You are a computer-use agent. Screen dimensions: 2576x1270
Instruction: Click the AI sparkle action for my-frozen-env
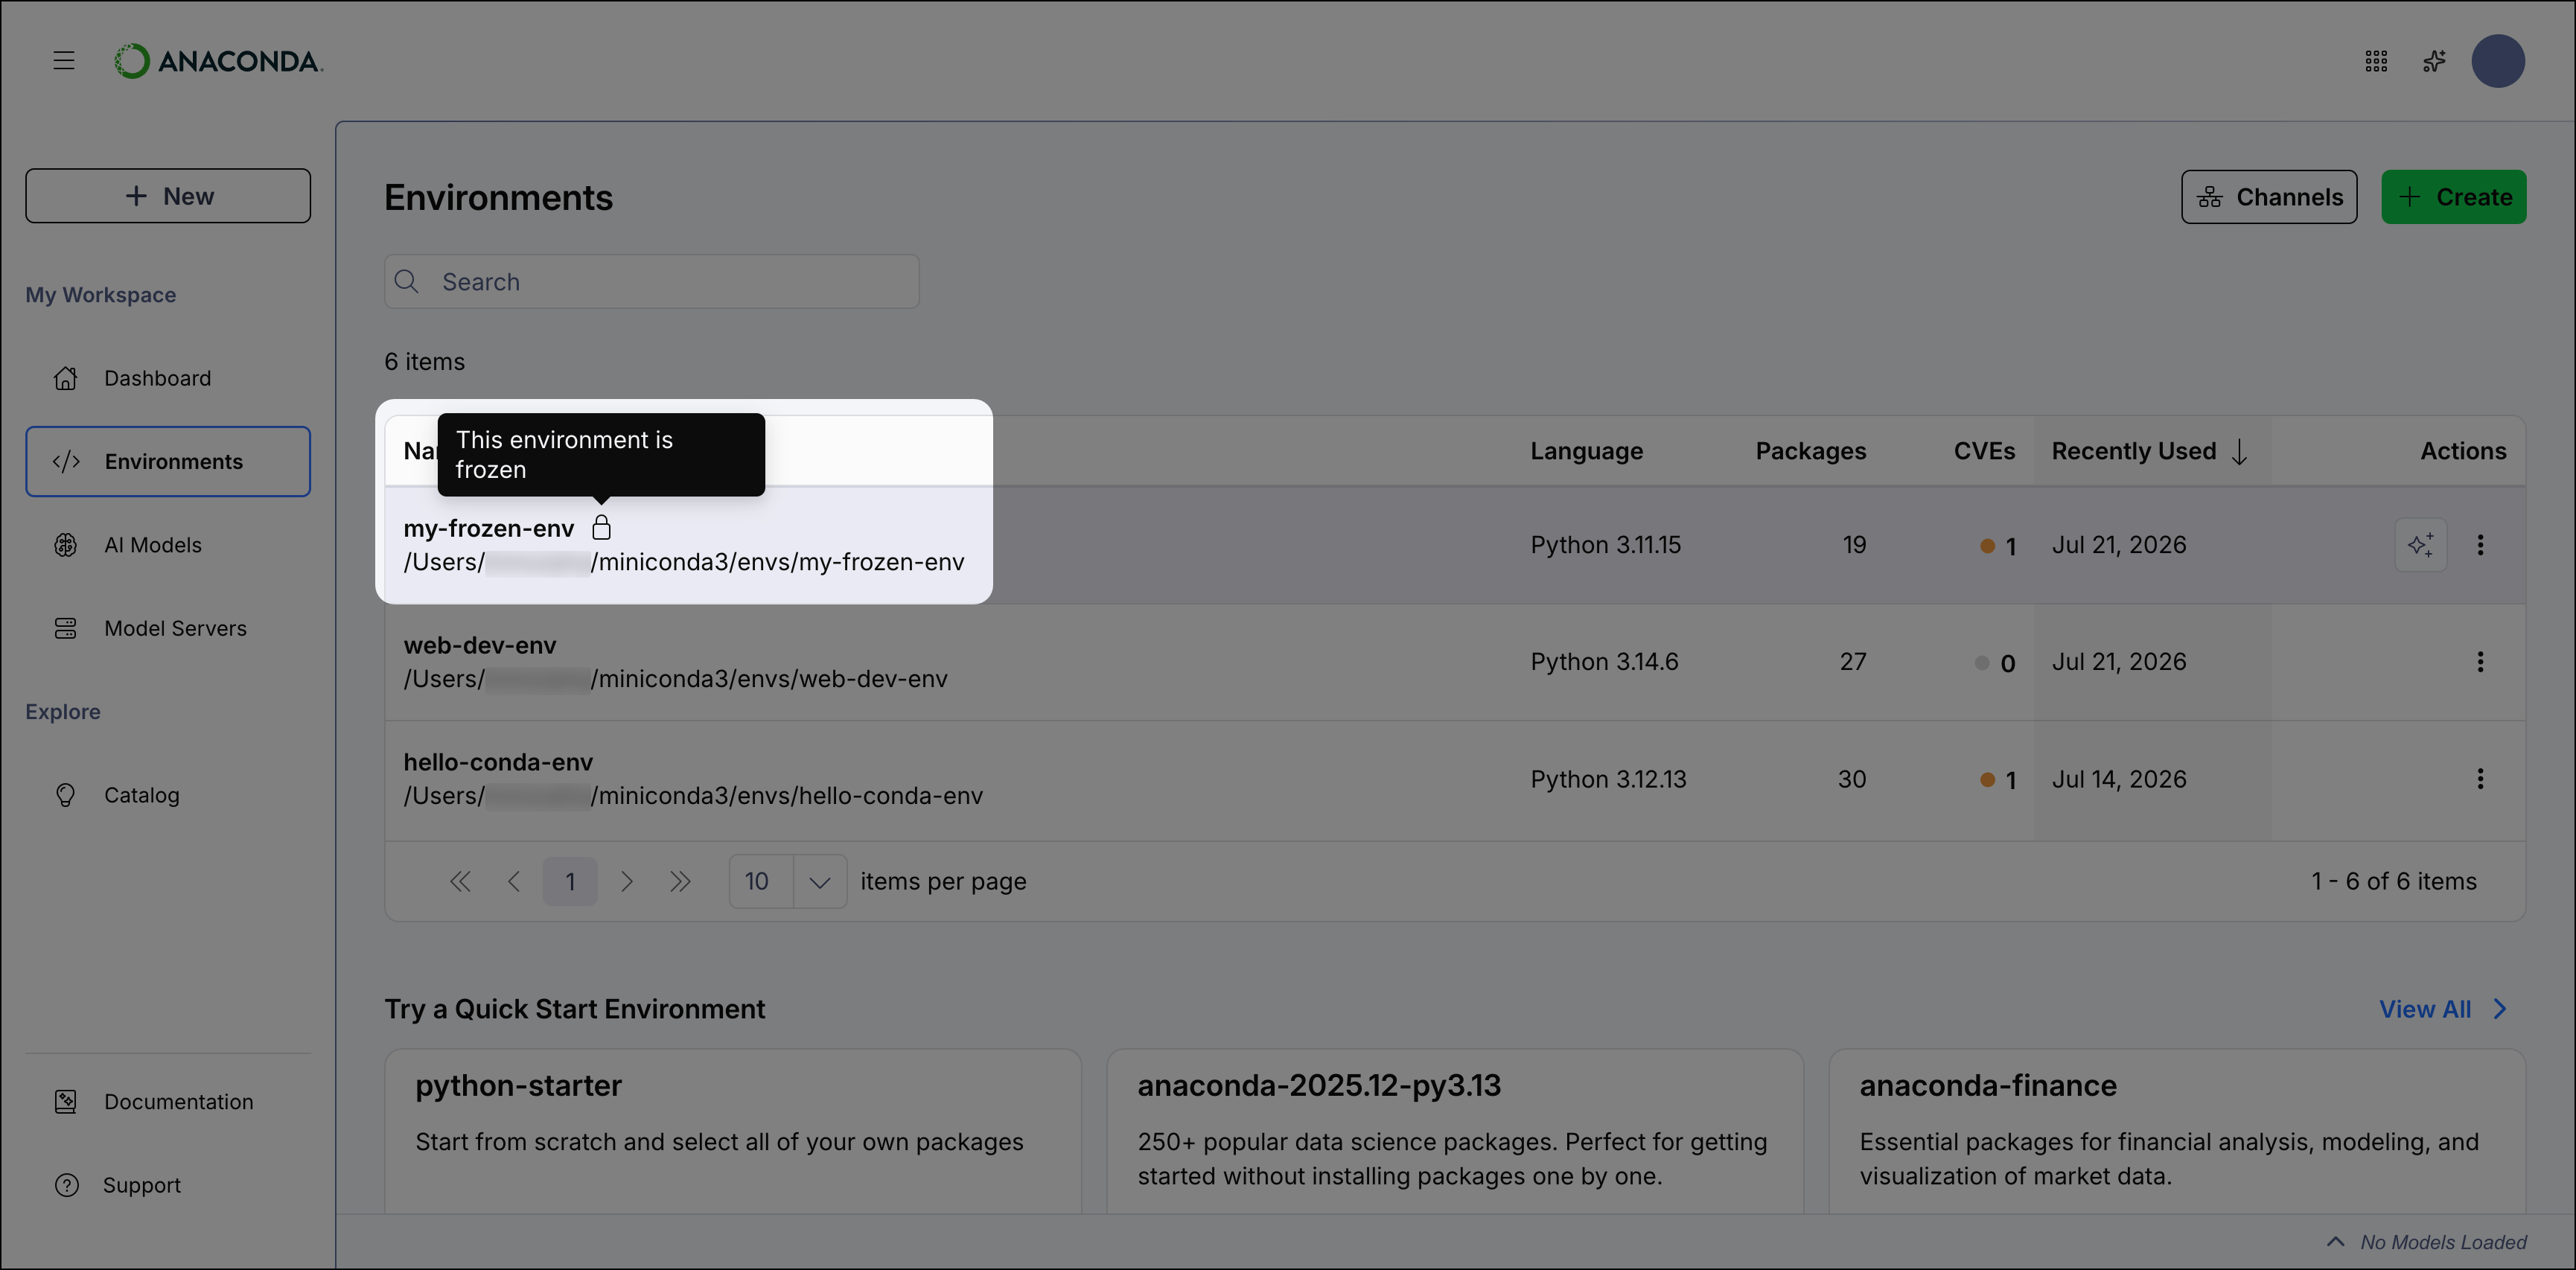coord(2421,545)
